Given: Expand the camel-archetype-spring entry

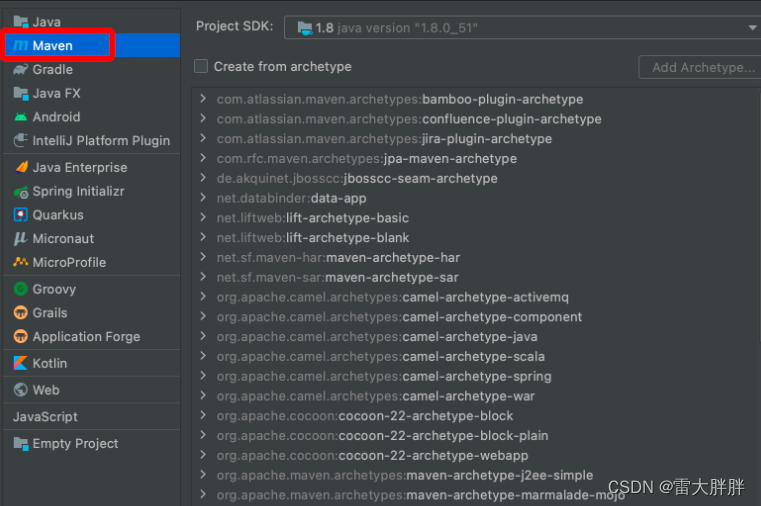Looking at the screenshot, I should tap(203, 376).
